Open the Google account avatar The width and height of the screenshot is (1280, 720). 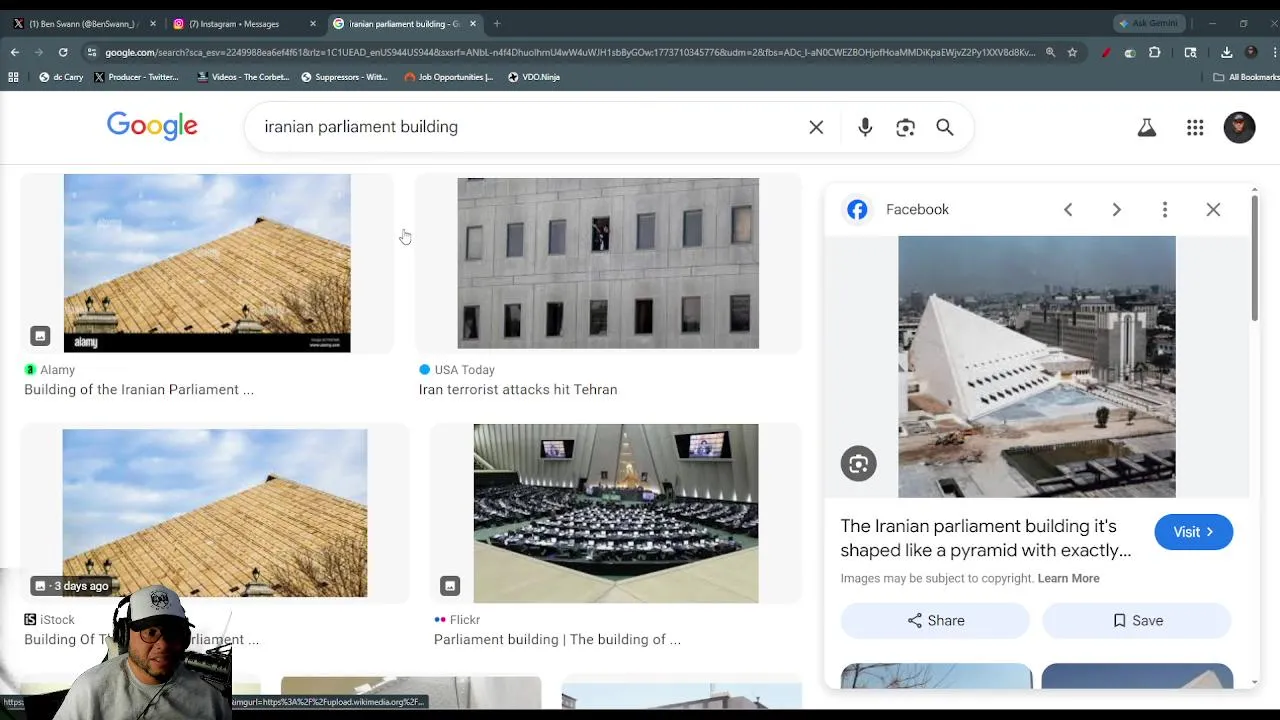tap(1239, 127)
